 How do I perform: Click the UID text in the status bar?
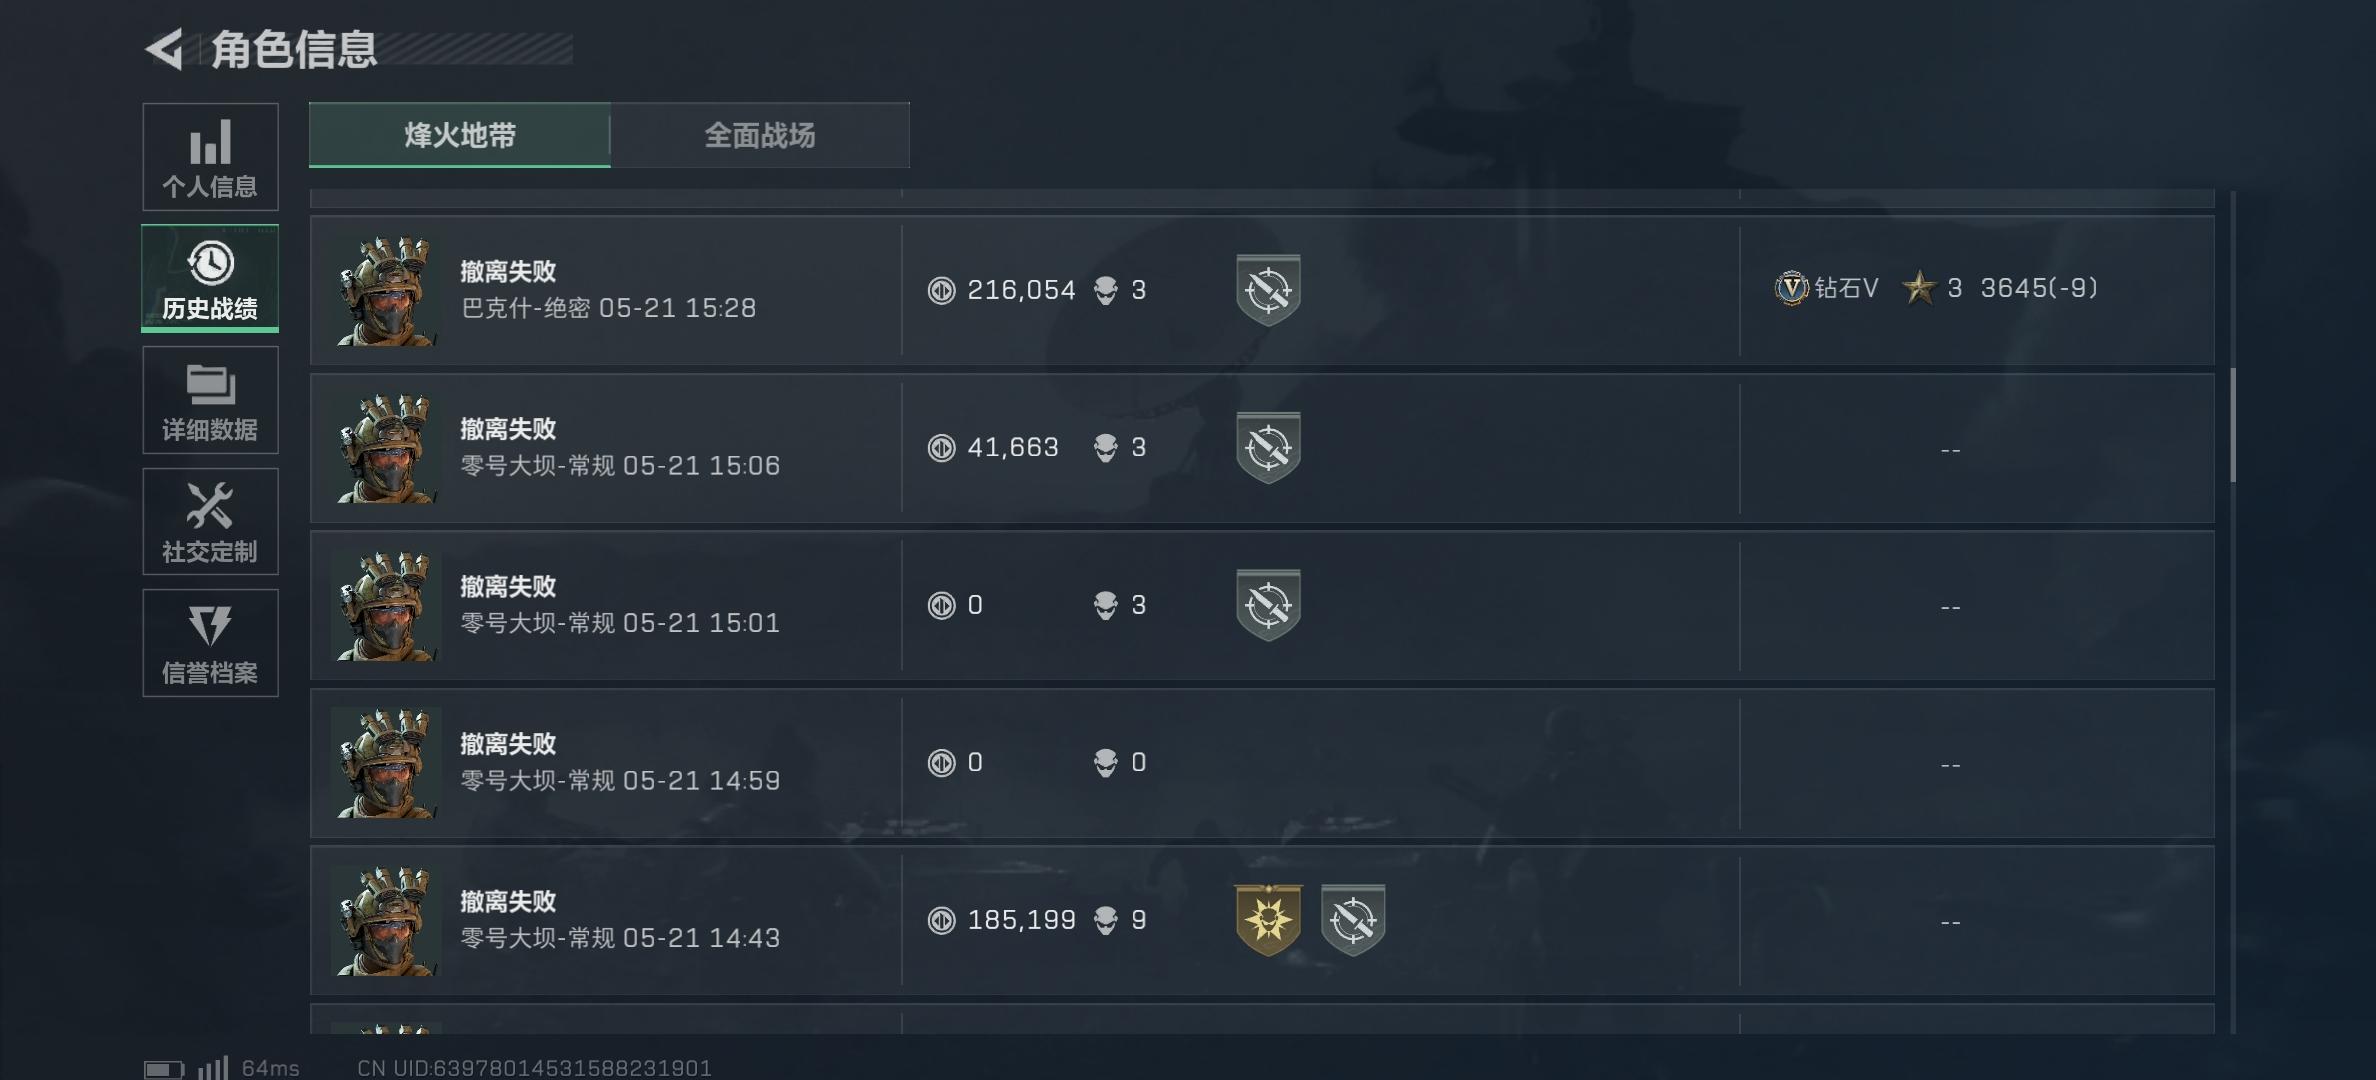click(x=535, y=1068)
